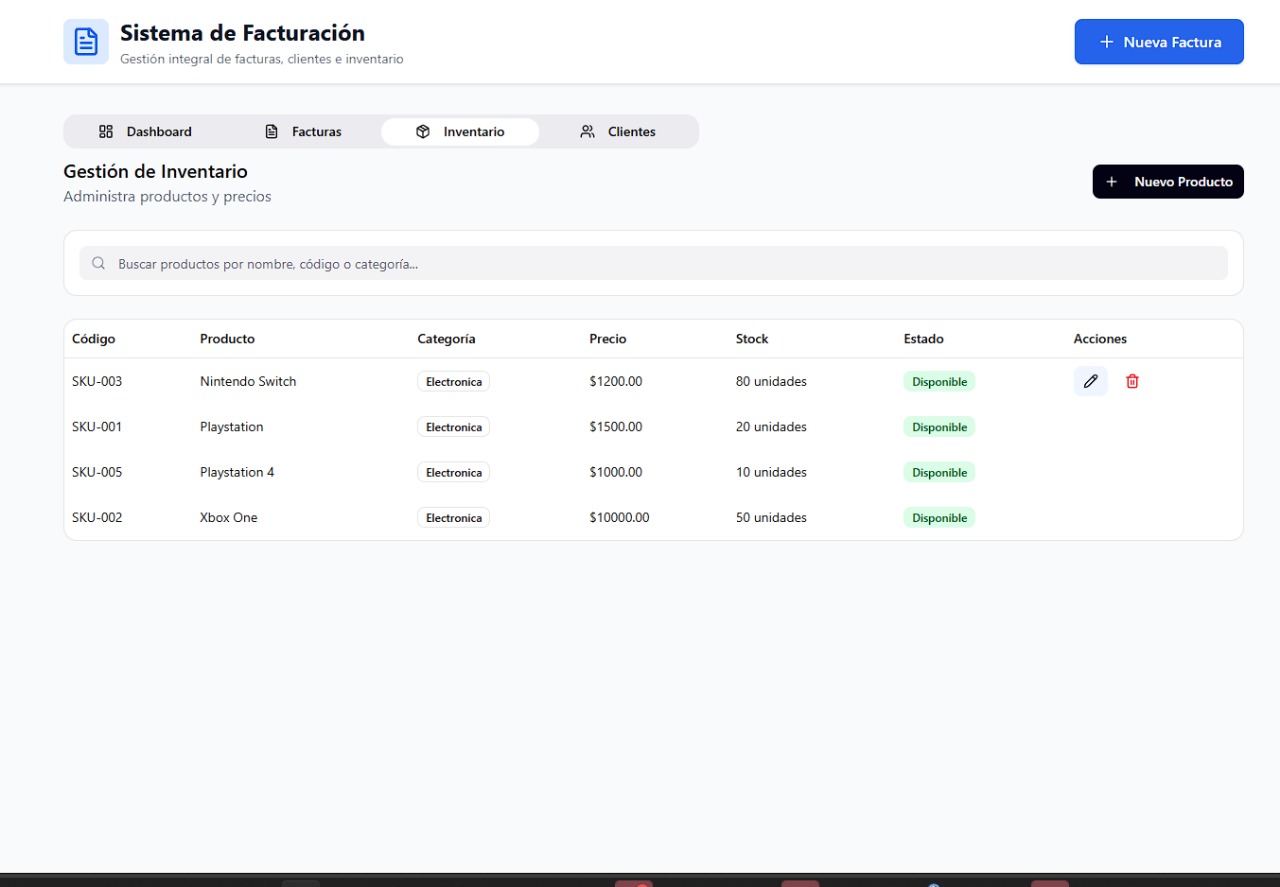Image resolution: width=1280 pixels, height=887 pixels.
Task: Click the Xbox One price $10000.00
Action: coord(619,518)
